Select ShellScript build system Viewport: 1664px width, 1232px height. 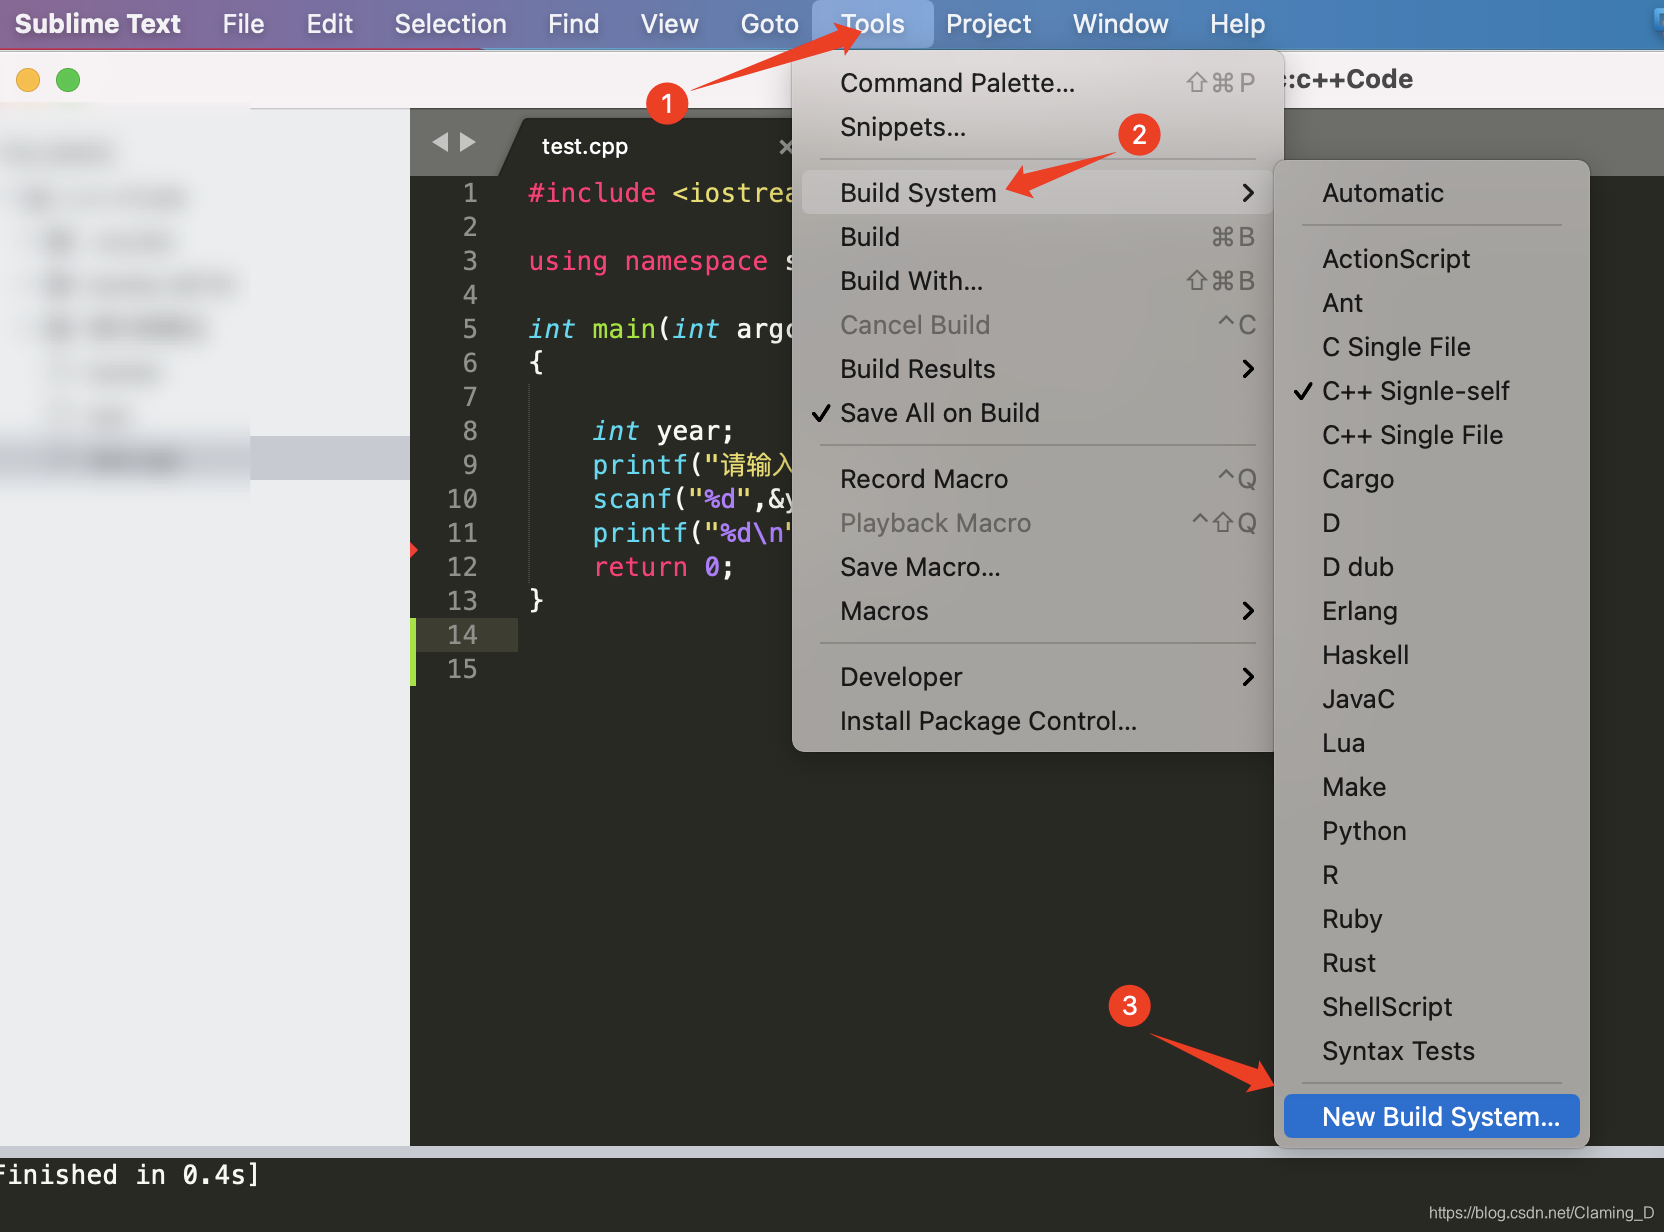click(x=1431, y=1007)
